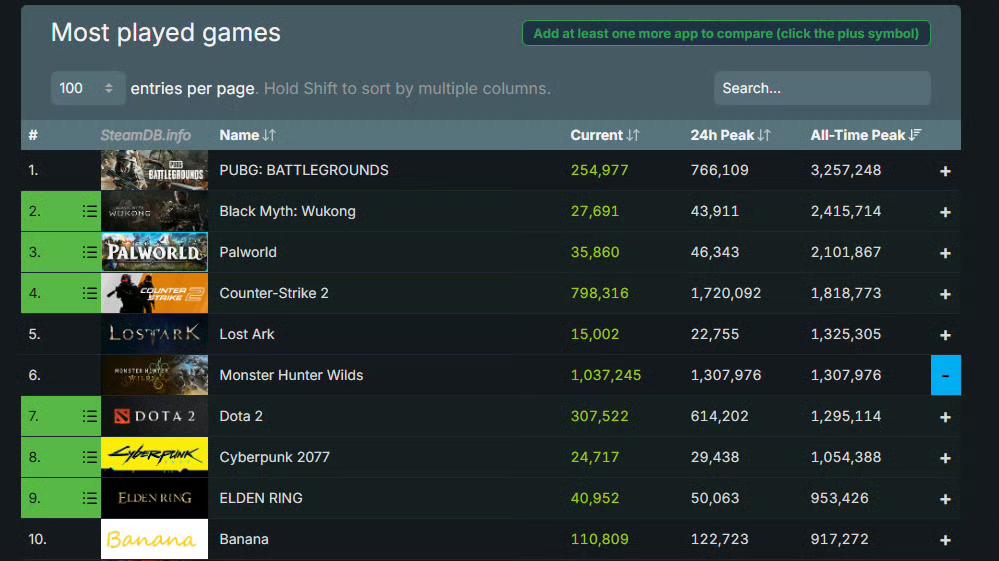Select 24h peak value 22,755

(x=715, y=334)
